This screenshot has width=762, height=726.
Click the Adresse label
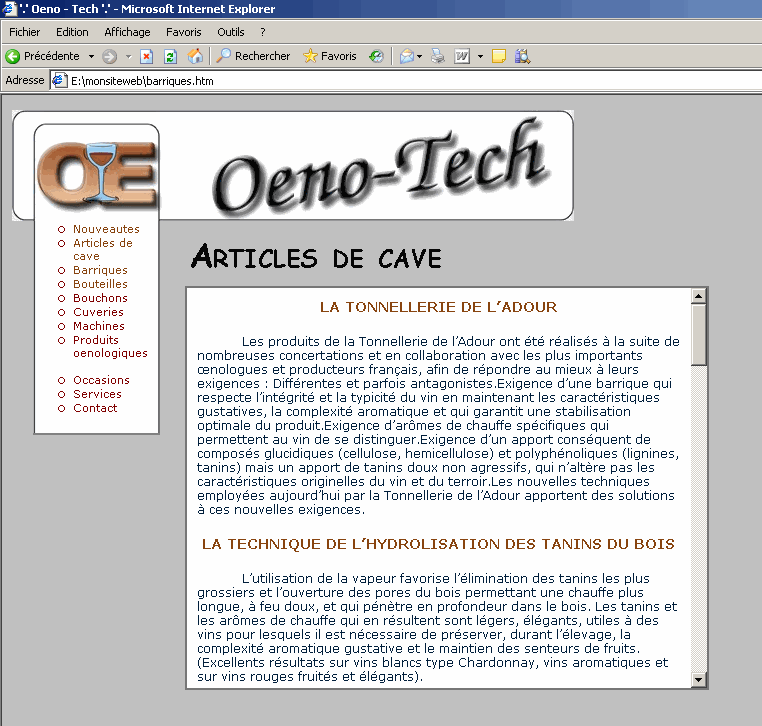(24, 80)
